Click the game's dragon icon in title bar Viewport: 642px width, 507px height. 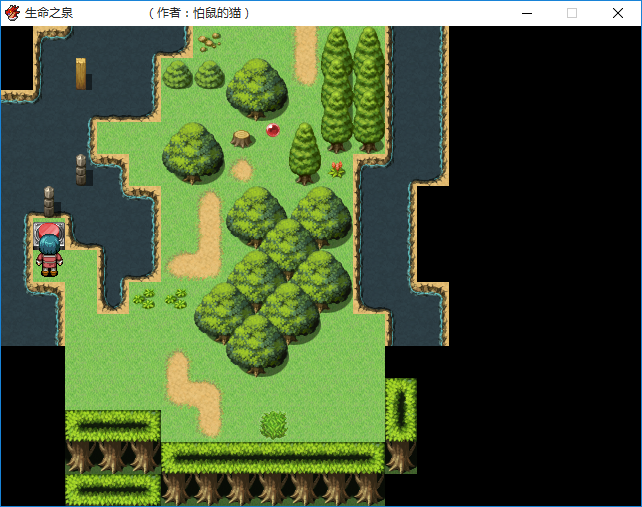[12, 13]
